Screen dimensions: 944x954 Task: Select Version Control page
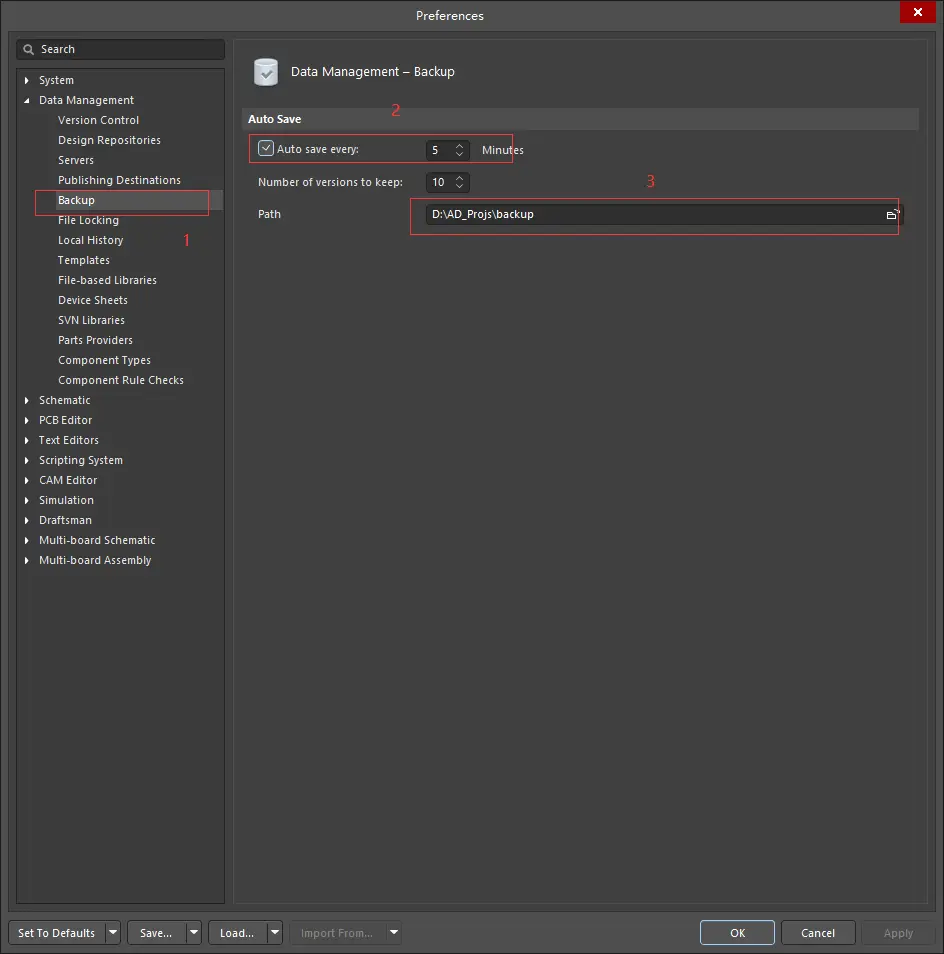tap(99, 120)
